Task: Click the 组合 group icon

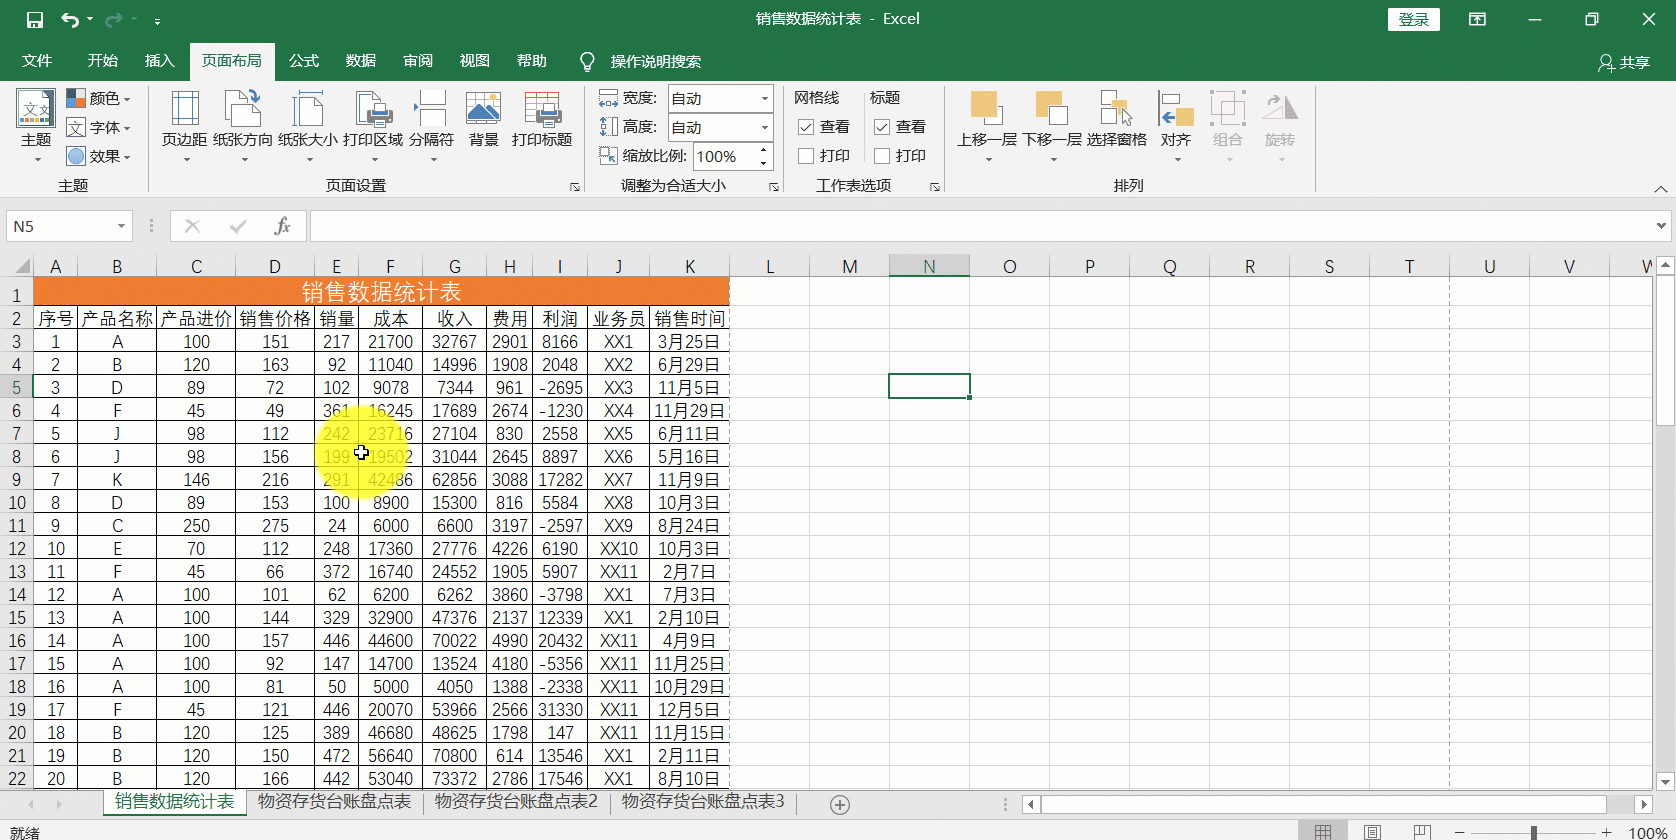Action: (x=1228, y=107)
